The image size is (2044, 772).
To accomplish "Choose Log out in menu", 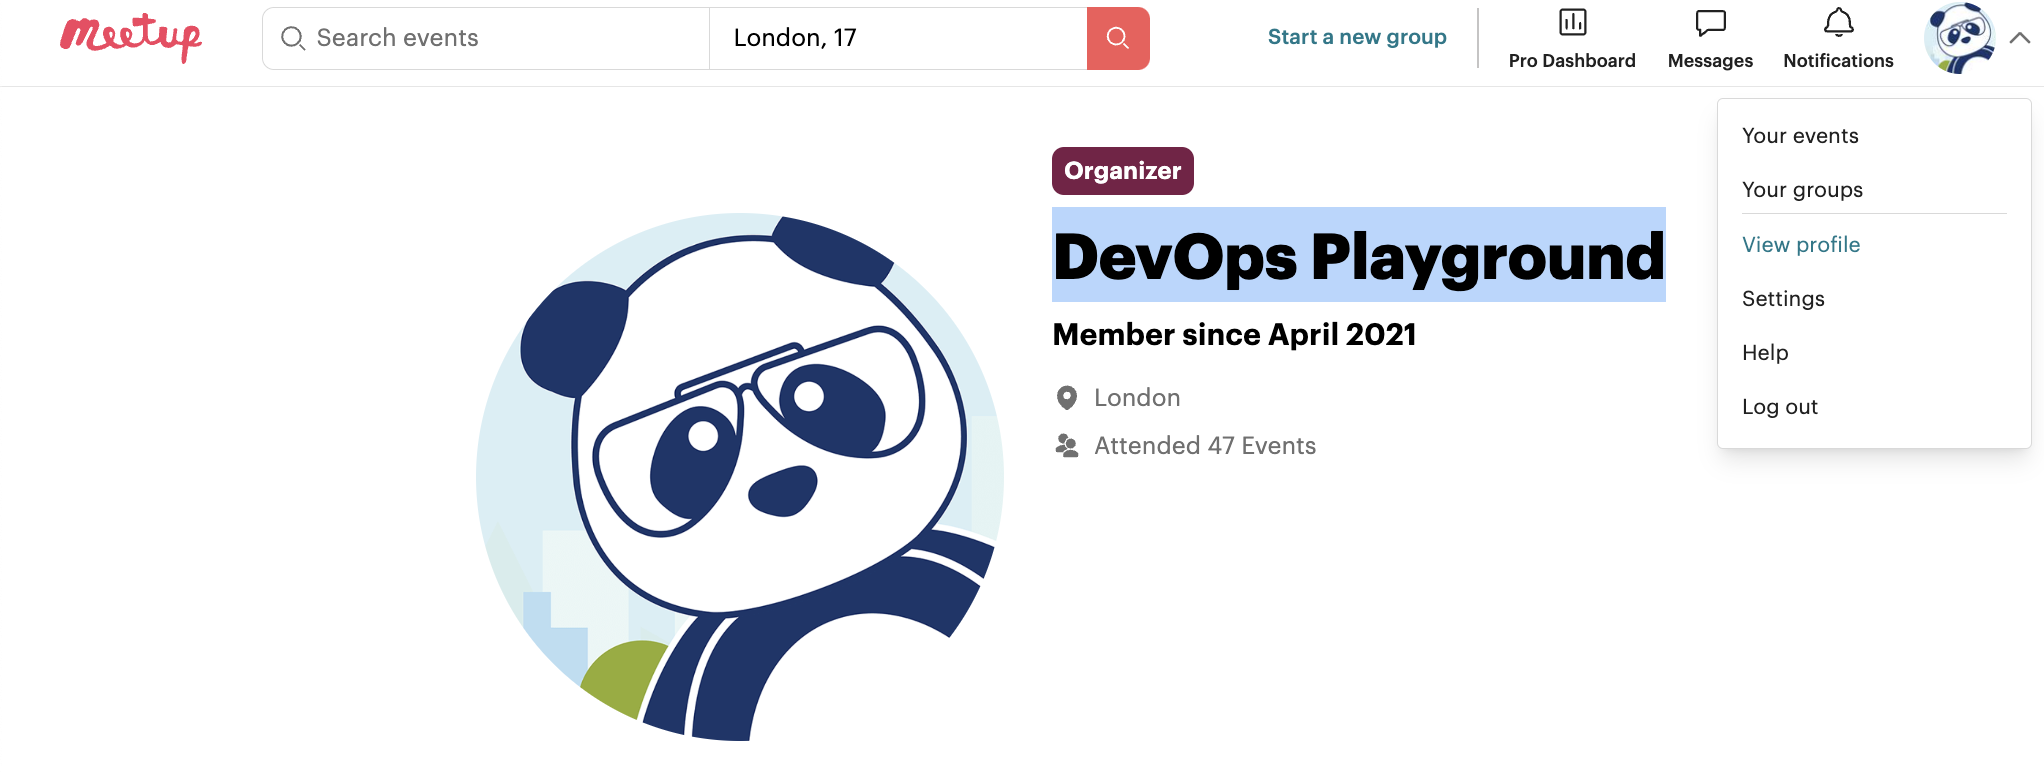I will [1780, 407].
